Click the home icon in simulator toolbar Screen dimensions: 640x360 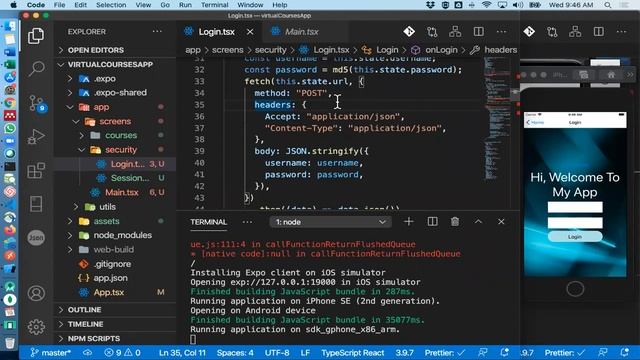coord(611,75)
